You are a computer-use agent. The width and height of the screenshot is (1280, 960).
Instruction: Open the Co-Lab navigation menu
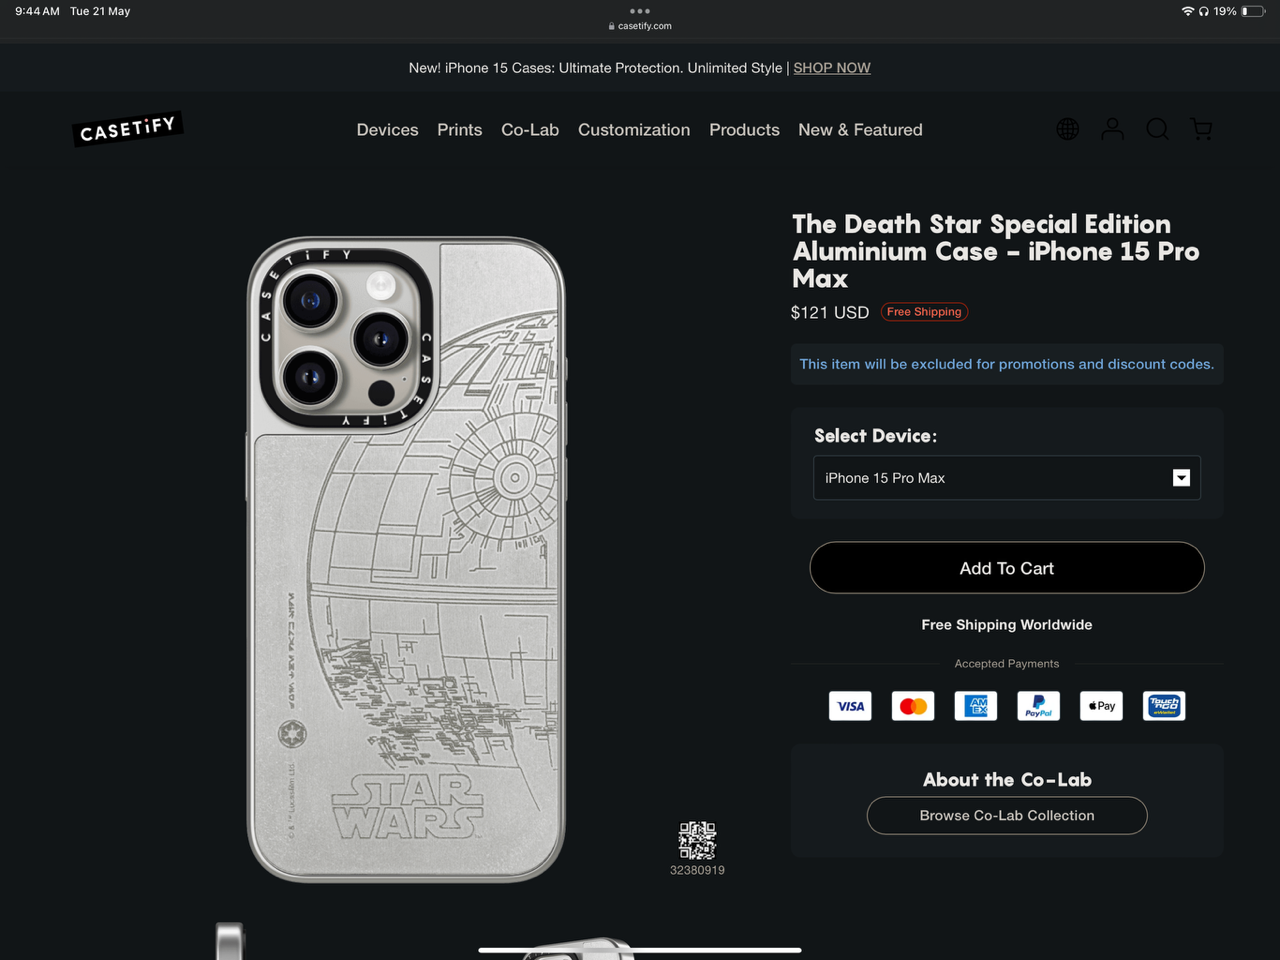tap(530, 130)
